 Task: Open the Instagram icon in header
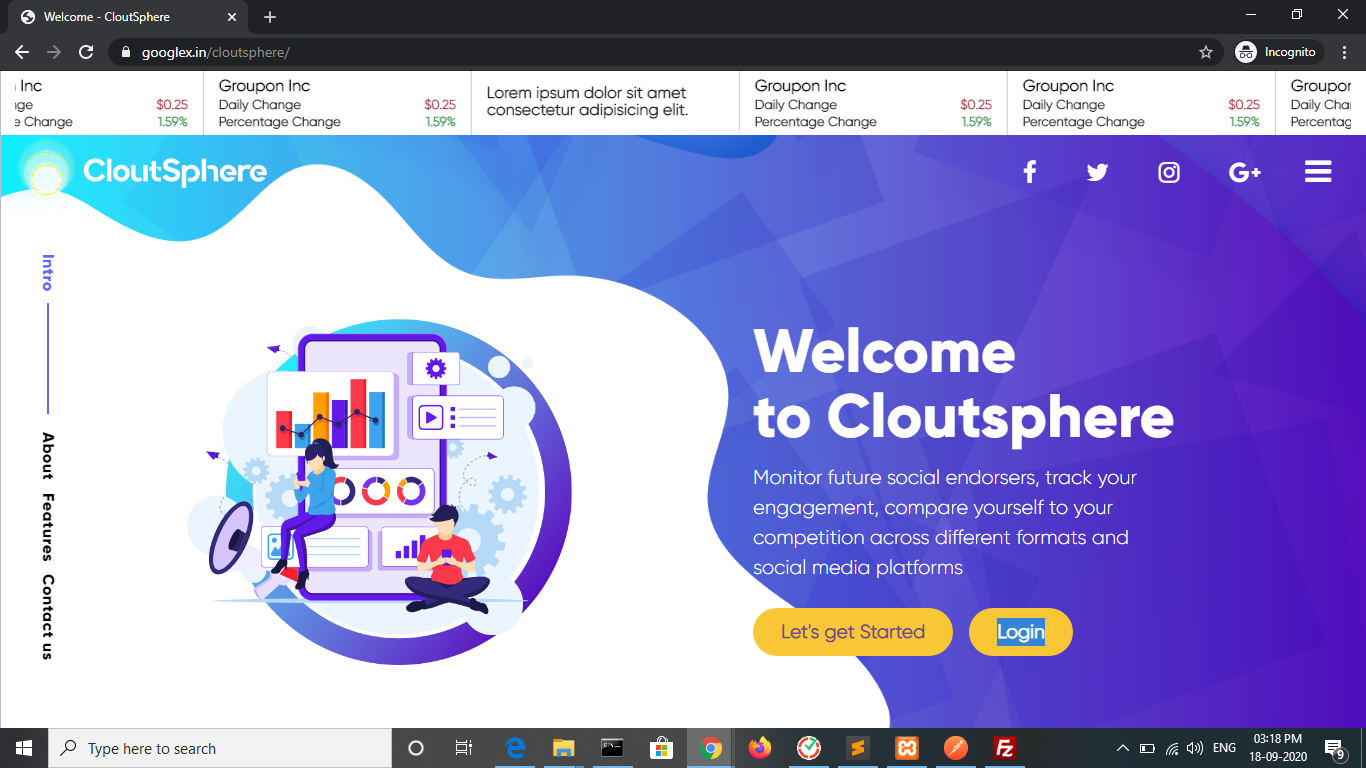[x=1169, y=172]
